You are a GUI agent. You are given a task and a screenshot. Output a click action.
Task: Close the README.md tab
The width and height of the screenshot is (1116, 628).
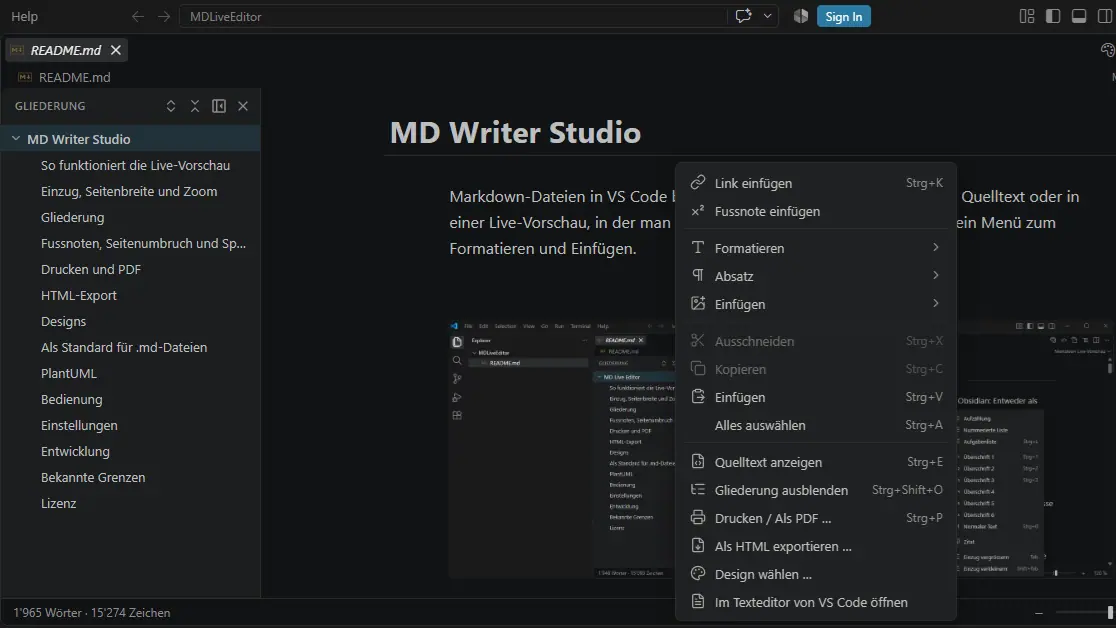click(x=115, y=50)
